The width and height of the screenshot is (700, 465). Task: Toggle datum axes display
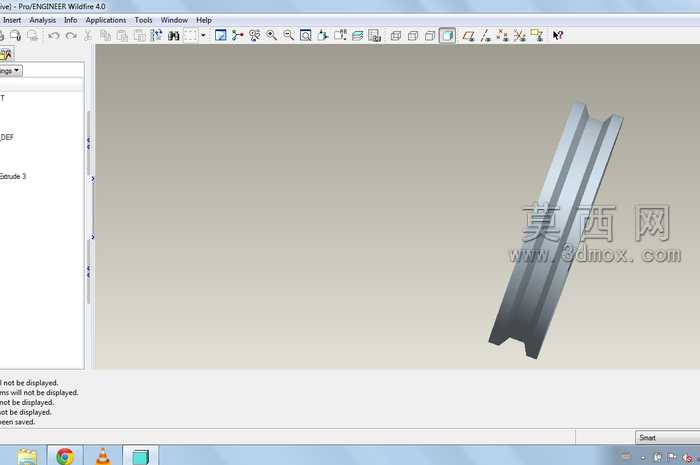click(x=485, y=36)
